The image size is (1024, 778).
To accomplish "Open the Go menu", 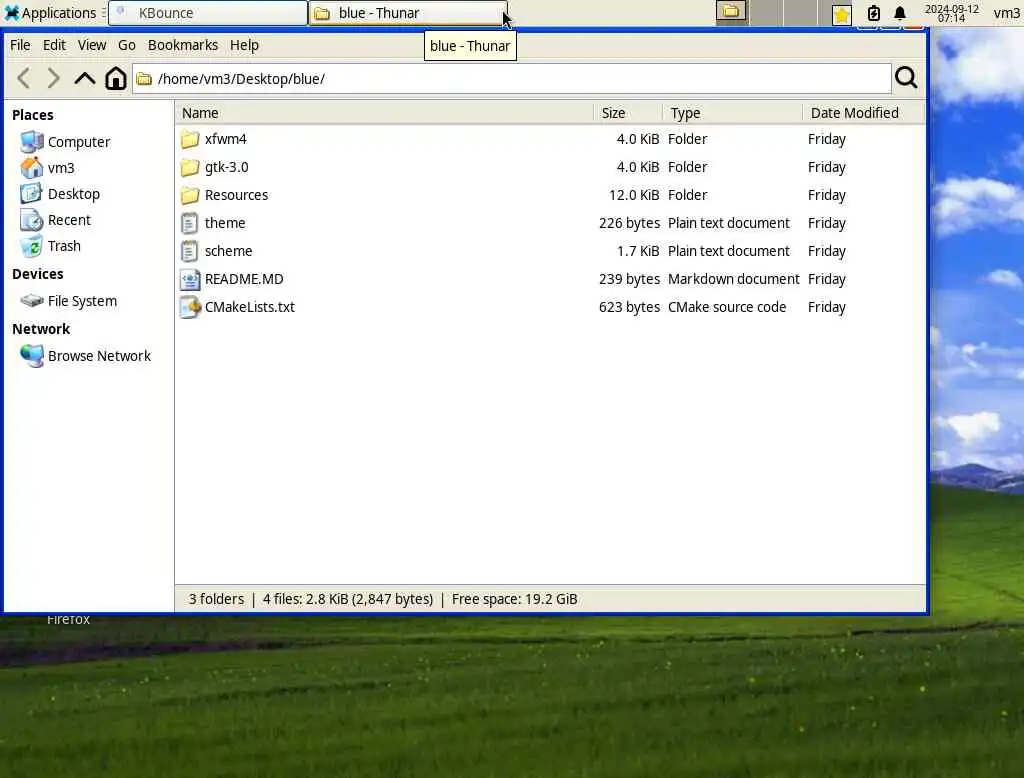I will [127, 45].
